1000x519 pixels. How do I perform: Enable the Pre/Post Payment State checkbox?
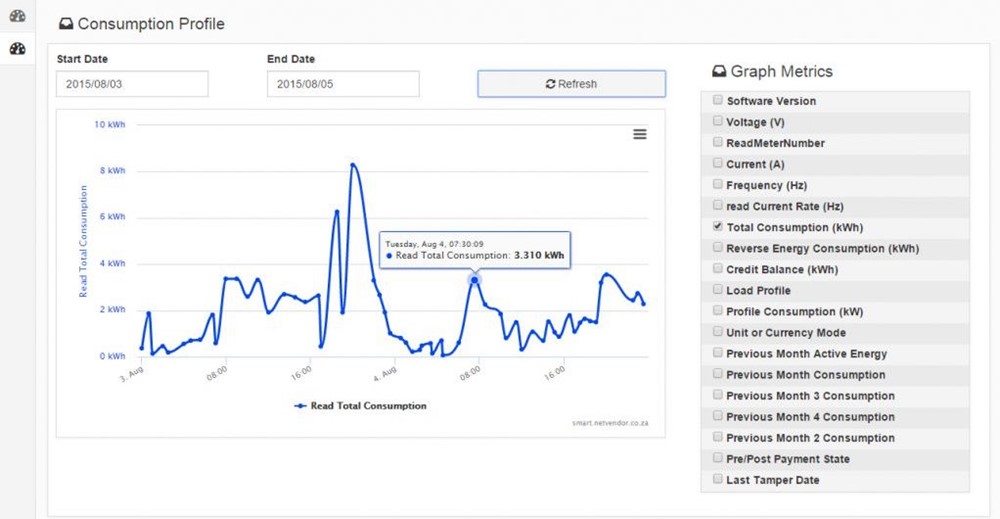point(718,458)
